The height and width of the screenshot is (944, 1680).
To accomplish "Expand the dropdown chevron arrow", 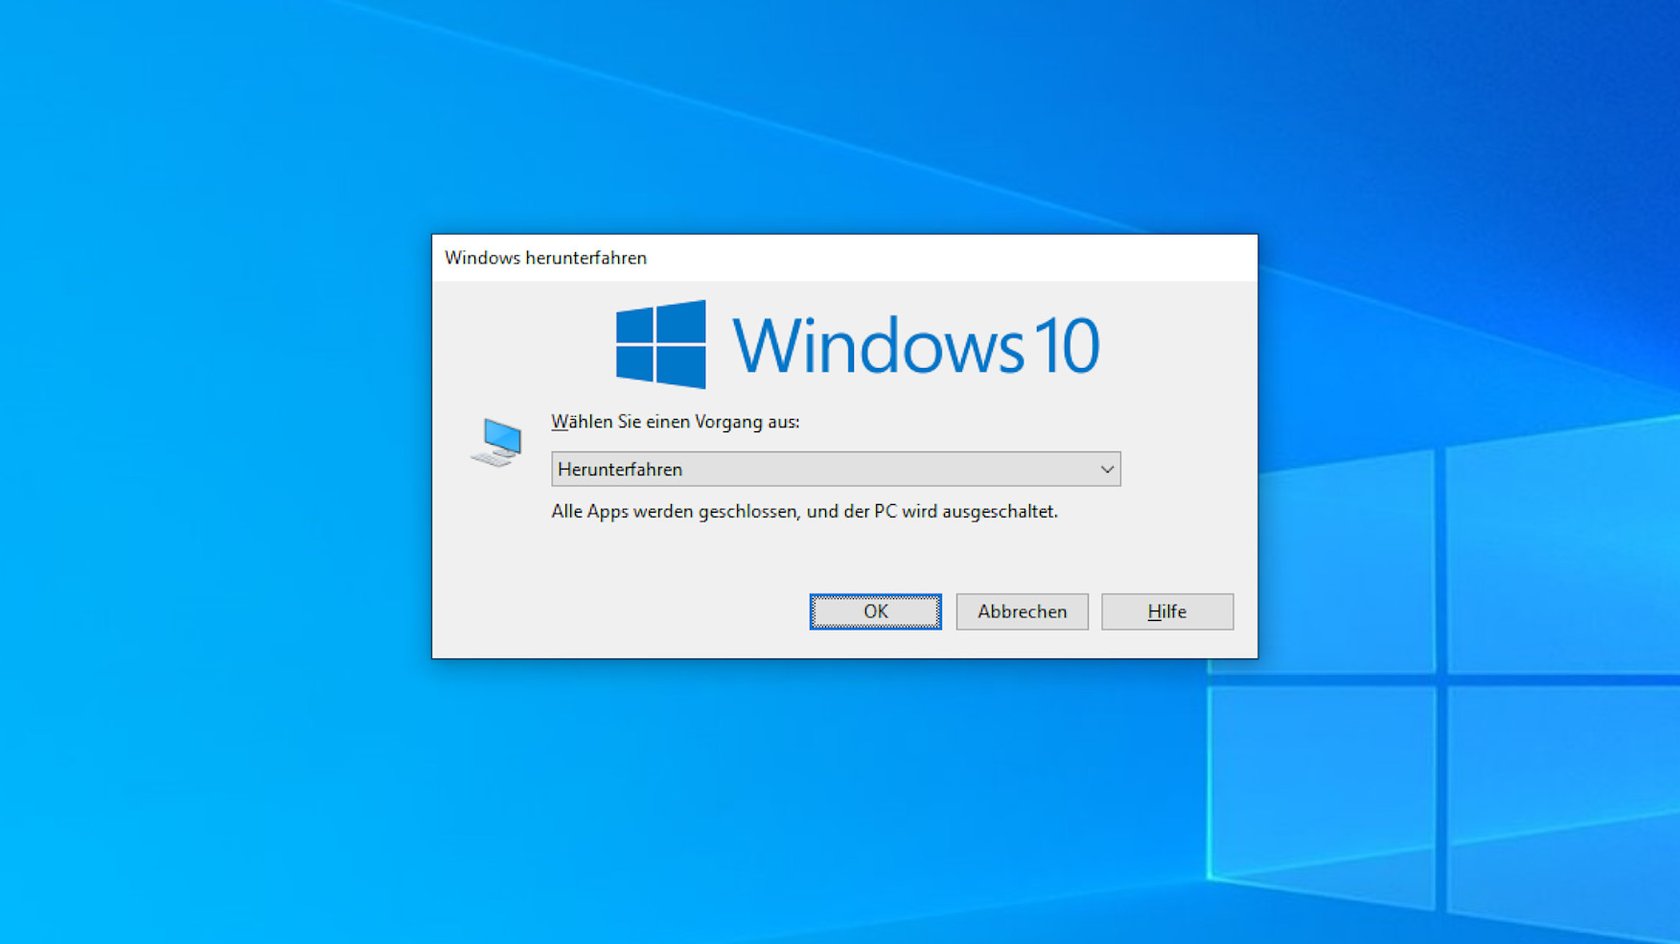I will pos(1106,469).
